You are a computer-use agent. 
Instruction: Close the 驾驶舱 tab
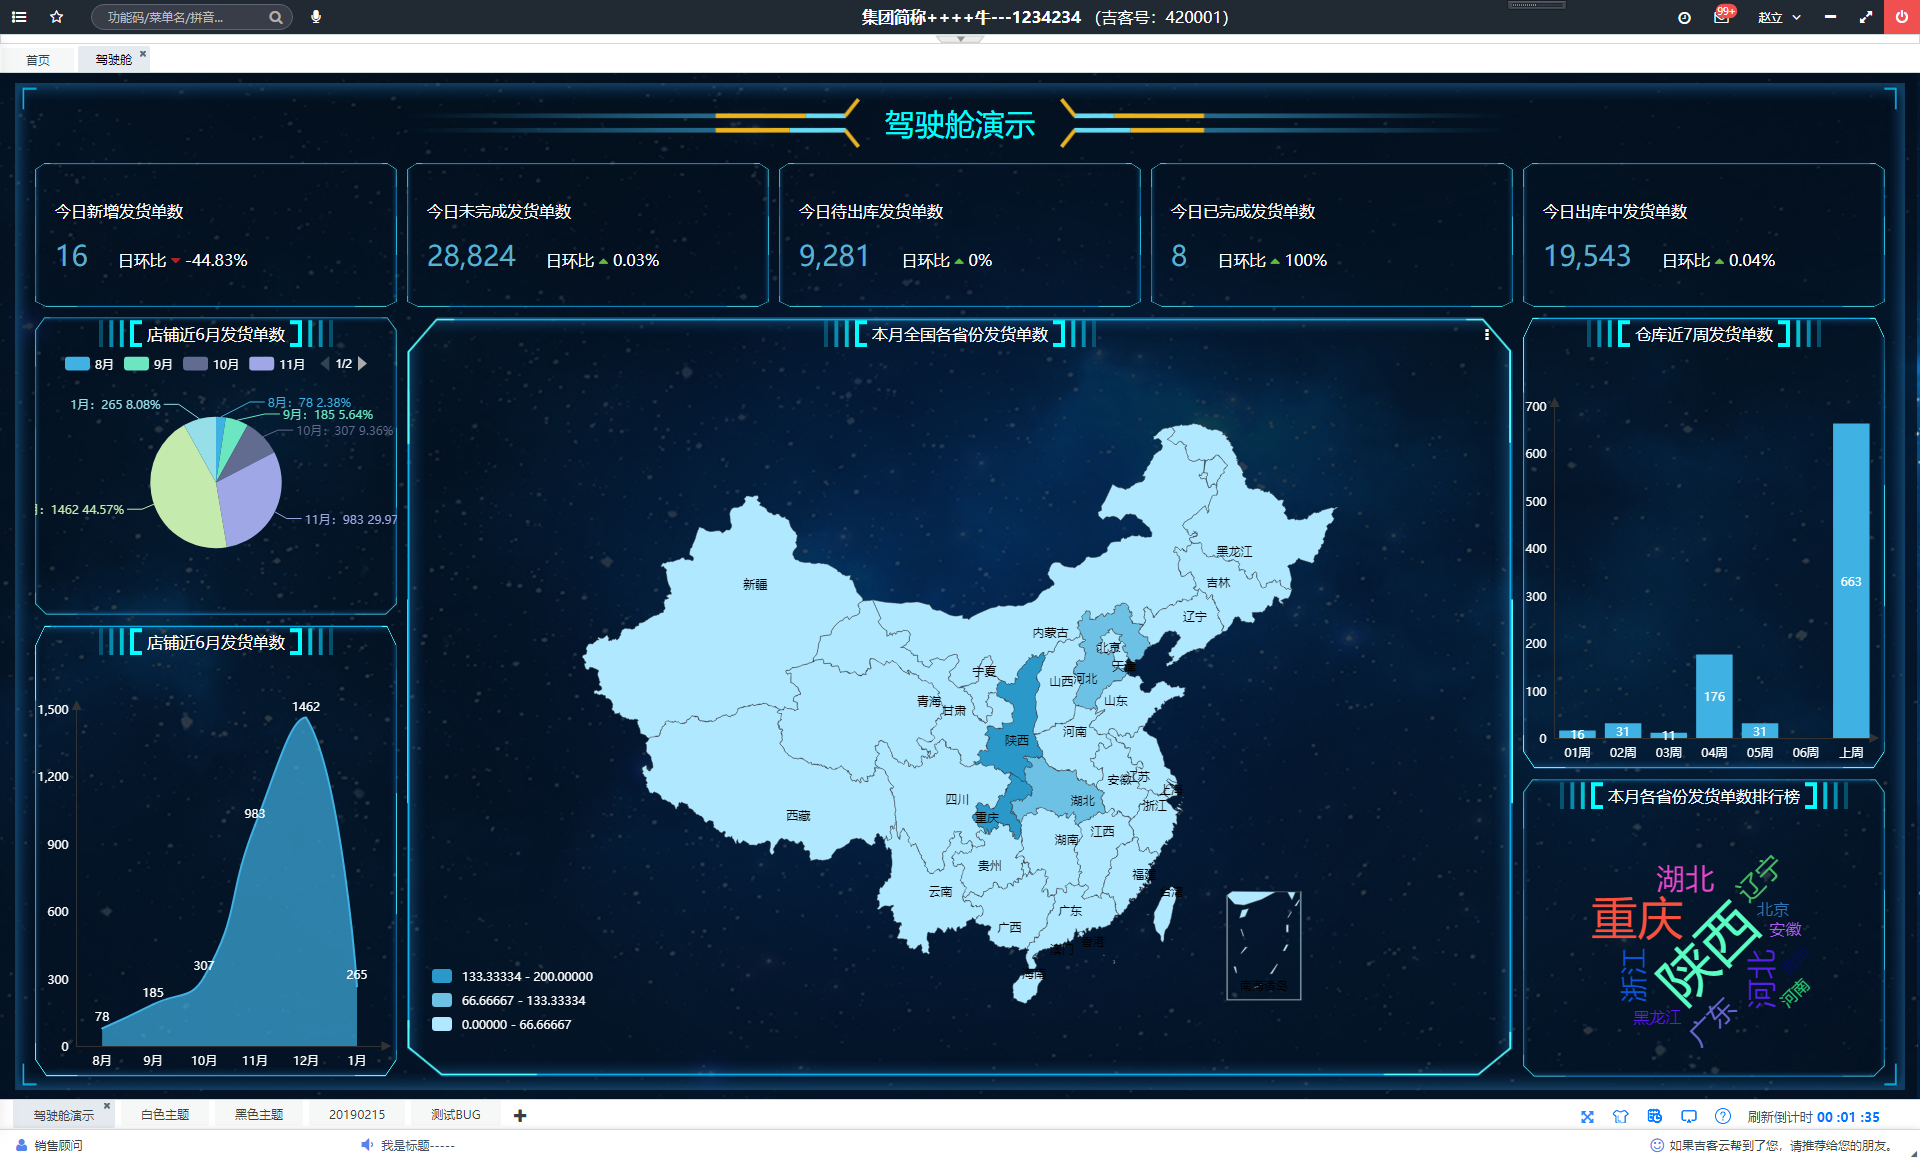tap(143, 54)
